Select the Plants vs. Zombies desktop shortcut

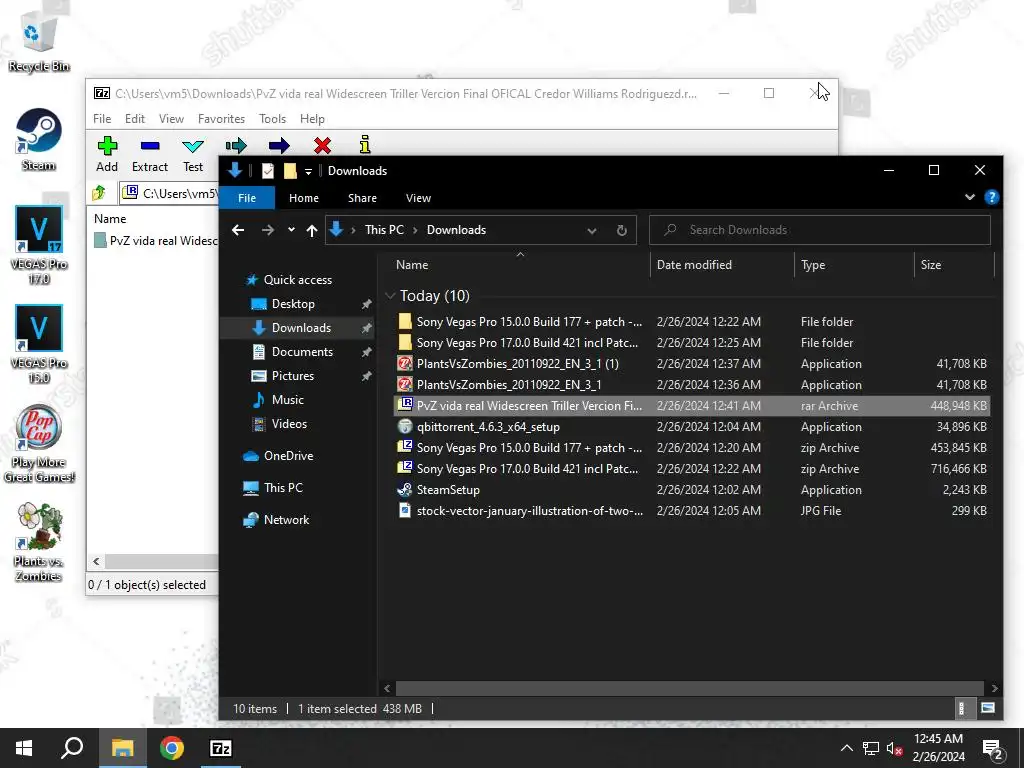[39, 542]
